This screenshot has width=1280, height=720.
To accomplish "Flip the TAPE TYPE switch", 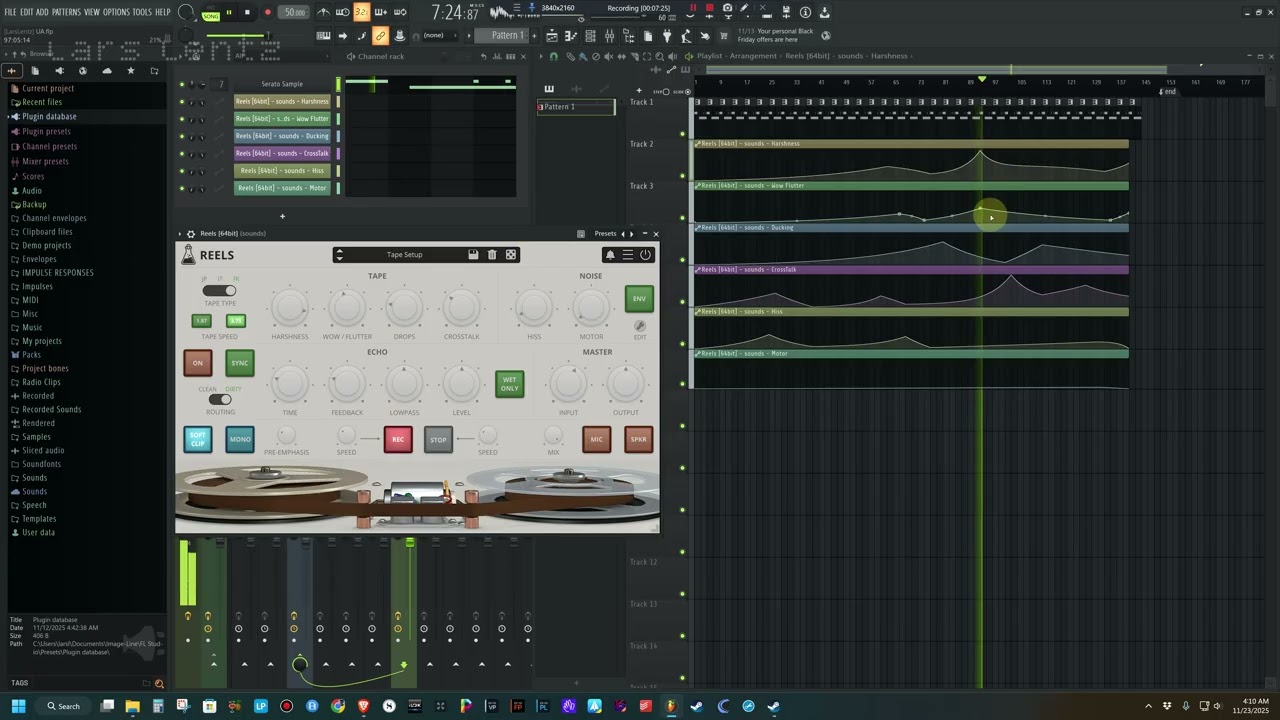I will pos(219,290).
